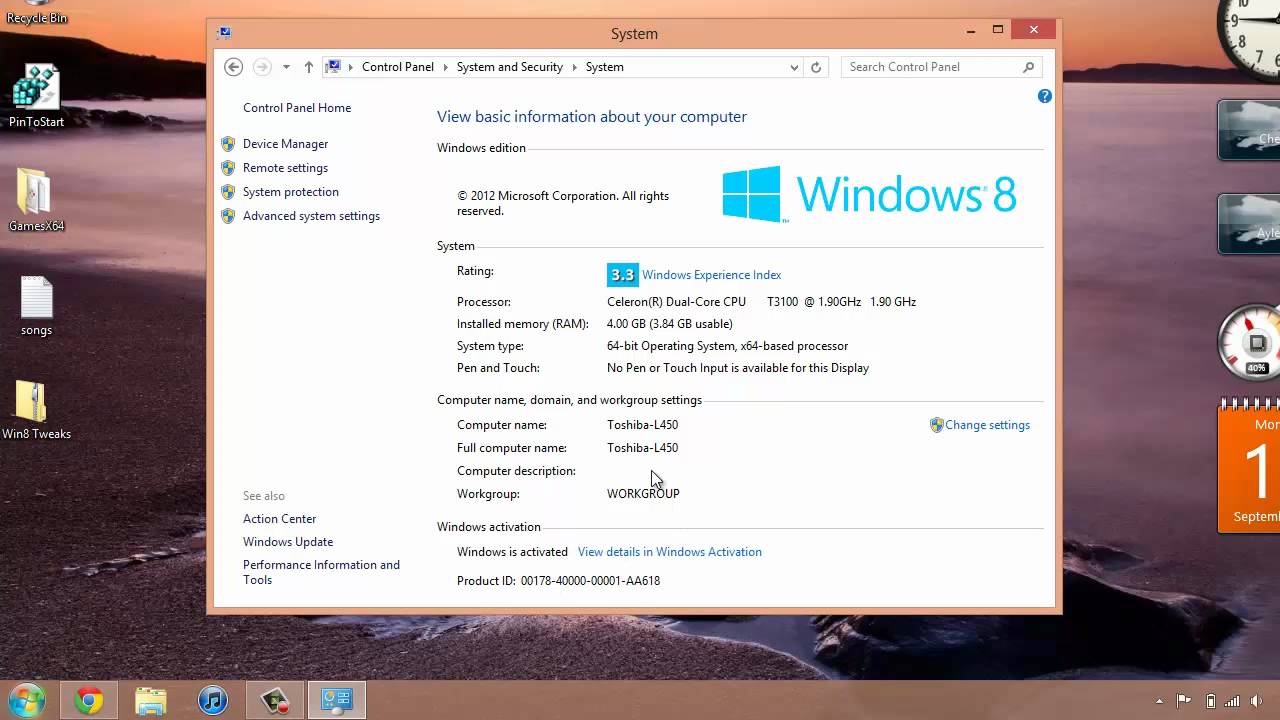Go up one level arrow
Viewport: 1280px width, 720px height.
[308, 67]
